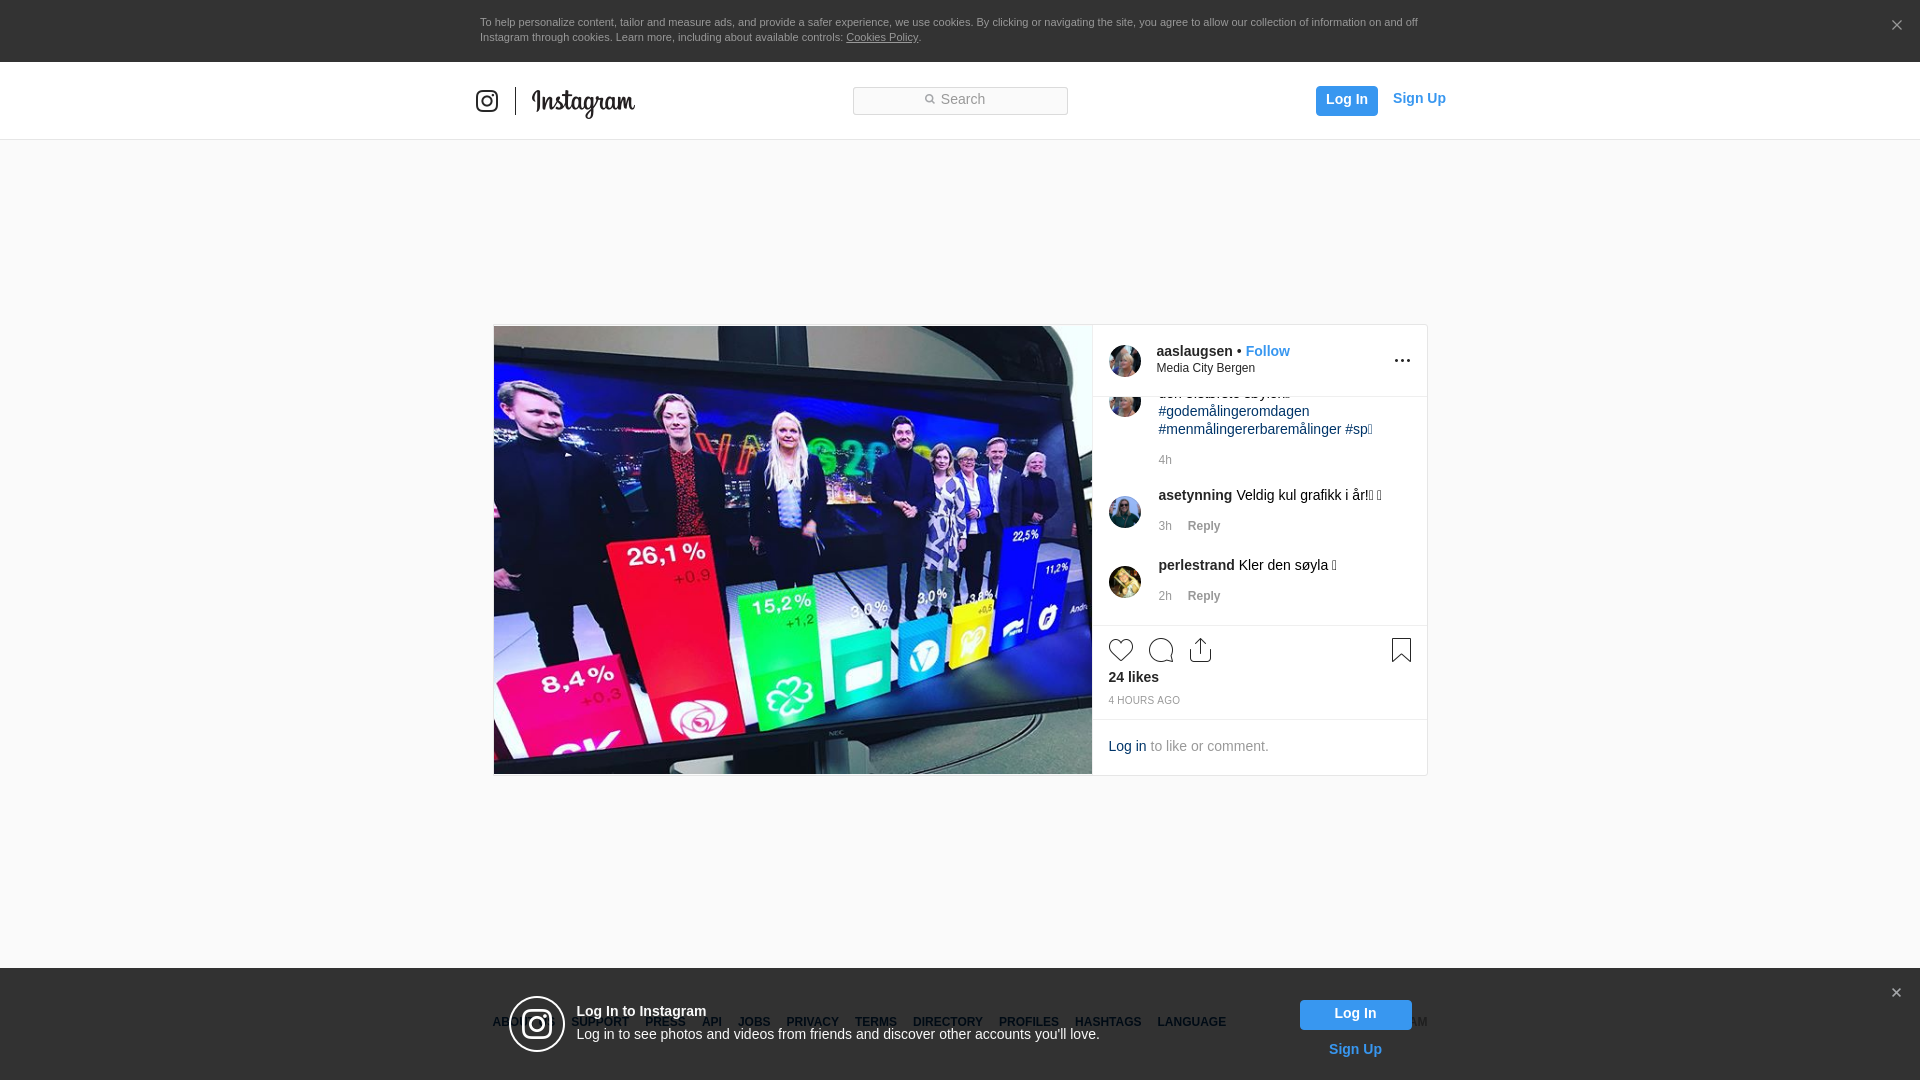Open the HASHTAGS footer link
This screenshot has height=1080, width=1920.
1108,1022
